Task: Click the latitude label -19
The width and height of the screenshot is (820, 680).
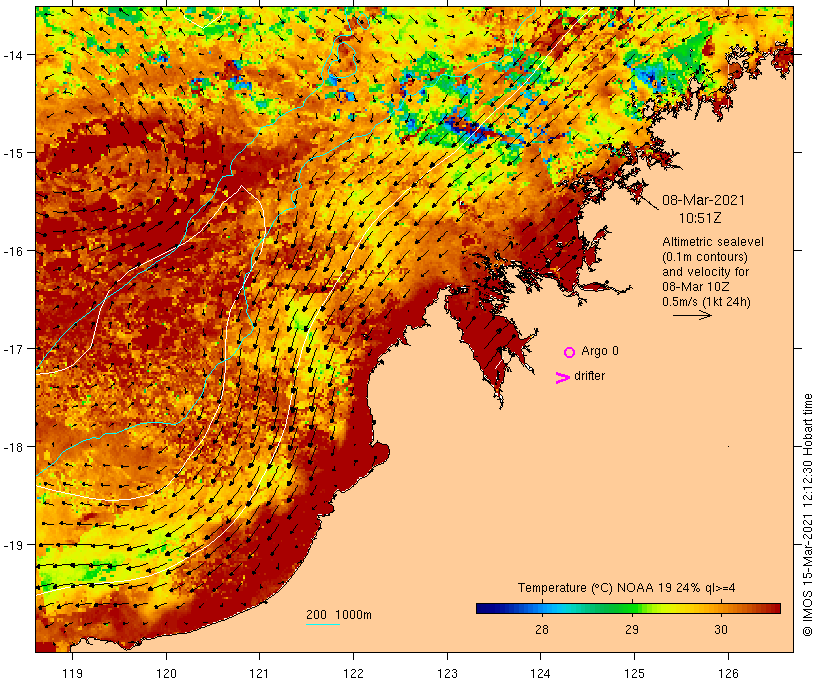Action: [13, 545]
